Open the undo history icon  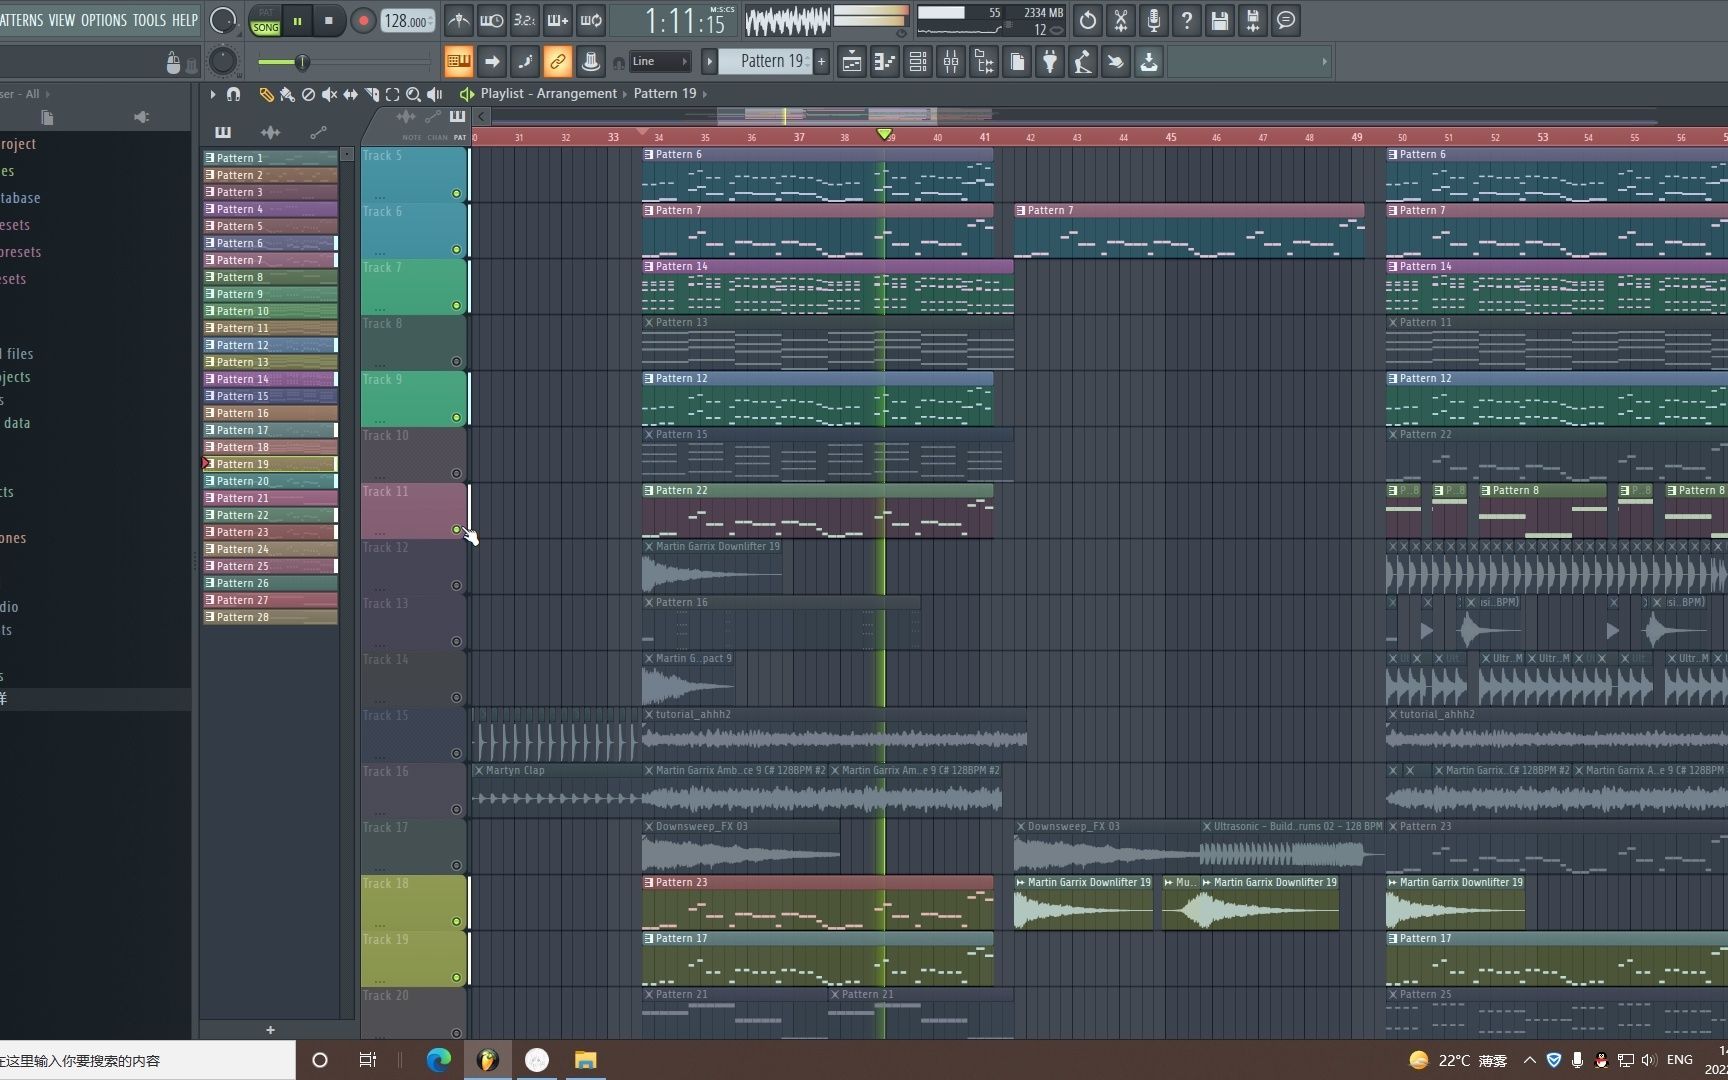click(x=1088, y=20)
